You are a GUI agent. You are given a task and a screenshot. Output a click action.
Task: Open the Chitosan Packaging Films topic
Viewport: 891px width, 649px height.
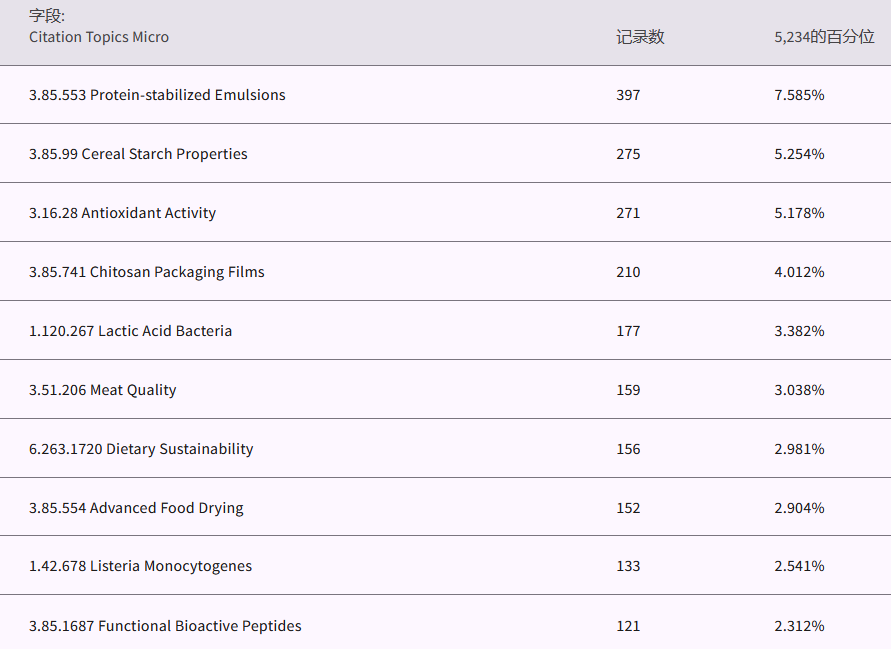tap(147, 272)
